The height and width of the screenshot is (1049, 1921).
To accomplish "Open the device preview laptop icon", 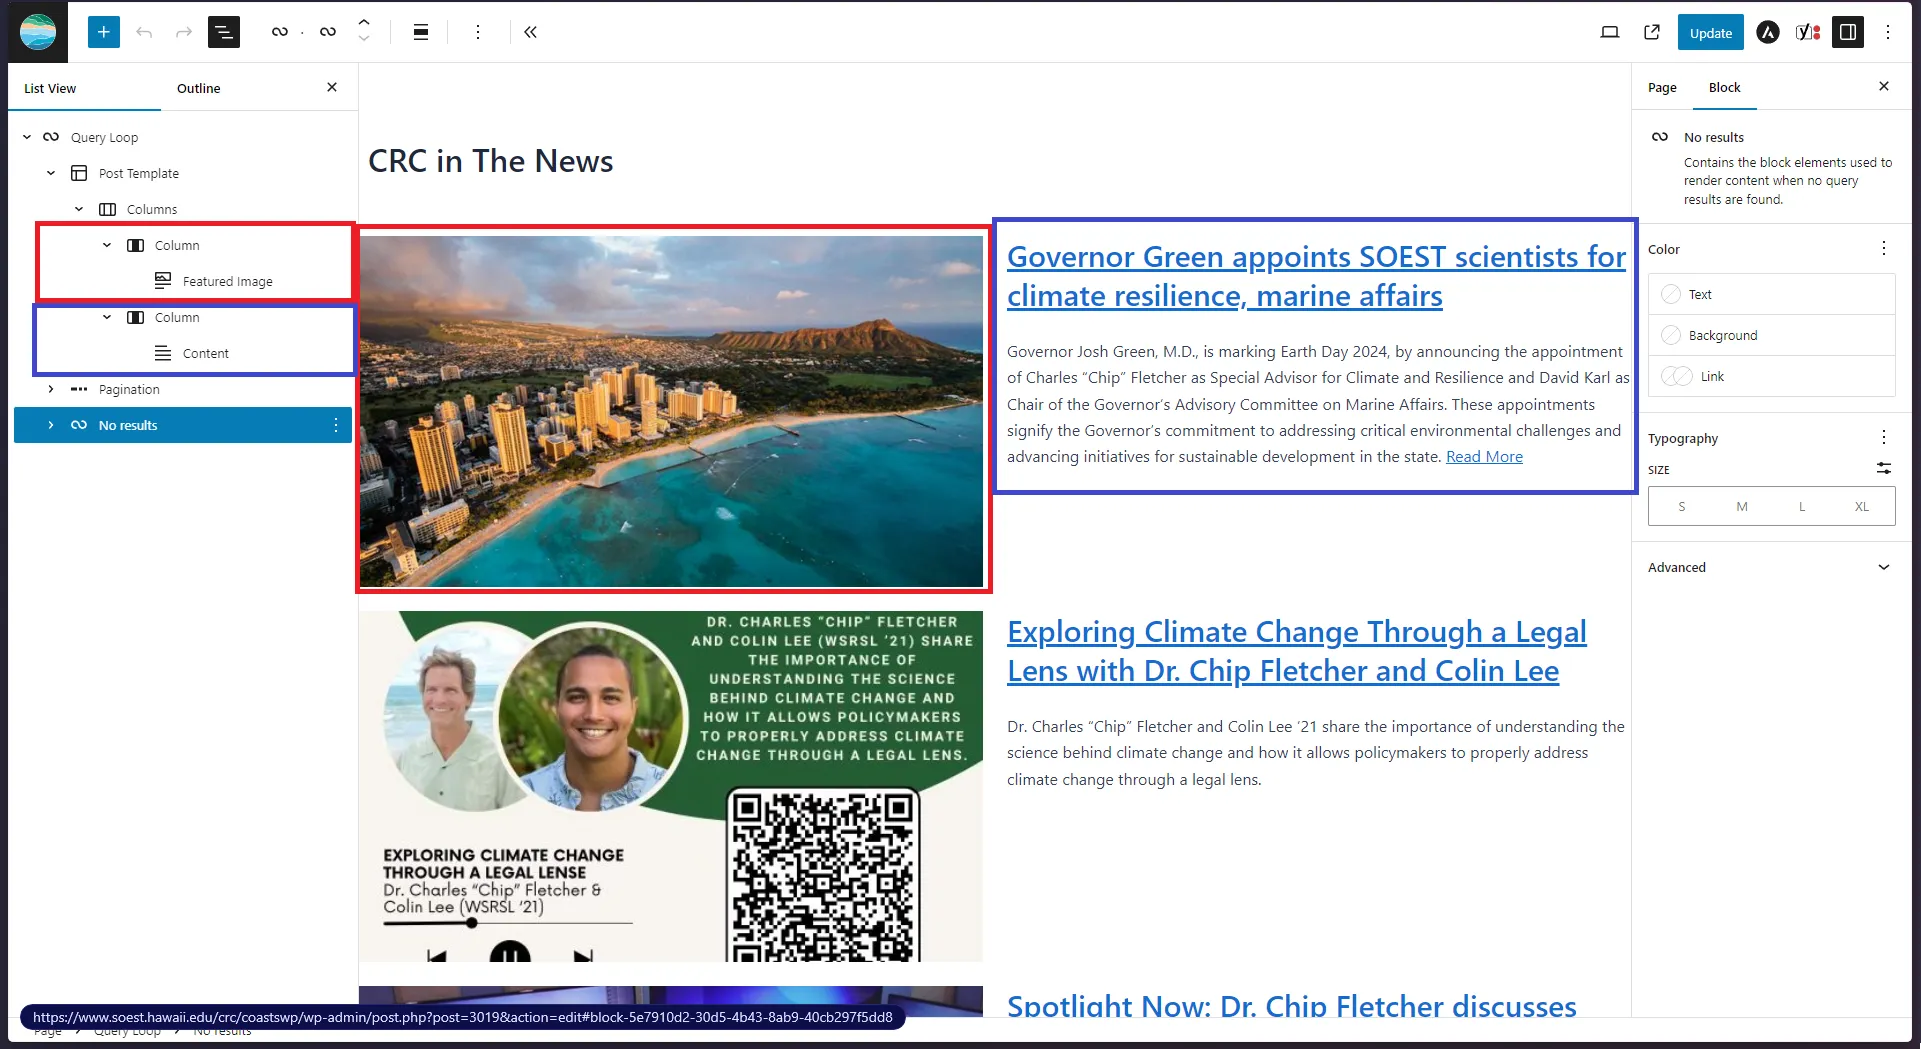I will click(1609, 32).
